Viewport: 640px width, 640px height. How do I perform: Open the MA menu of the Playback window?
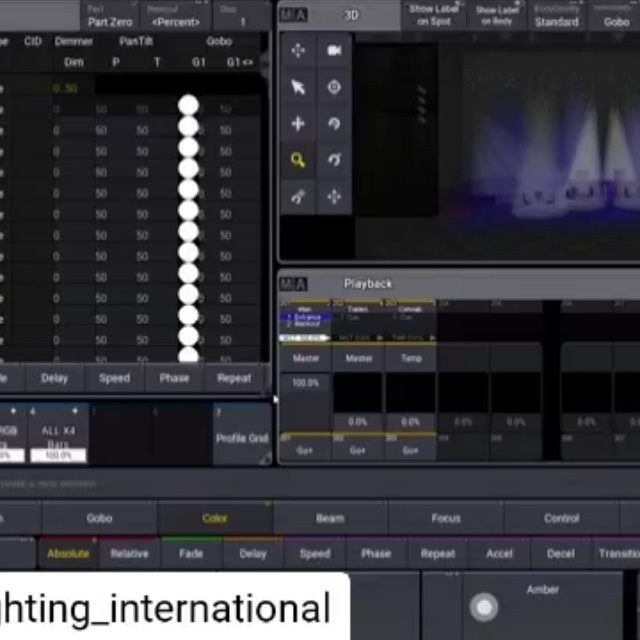pyautogui.click(x=293, y=284)
